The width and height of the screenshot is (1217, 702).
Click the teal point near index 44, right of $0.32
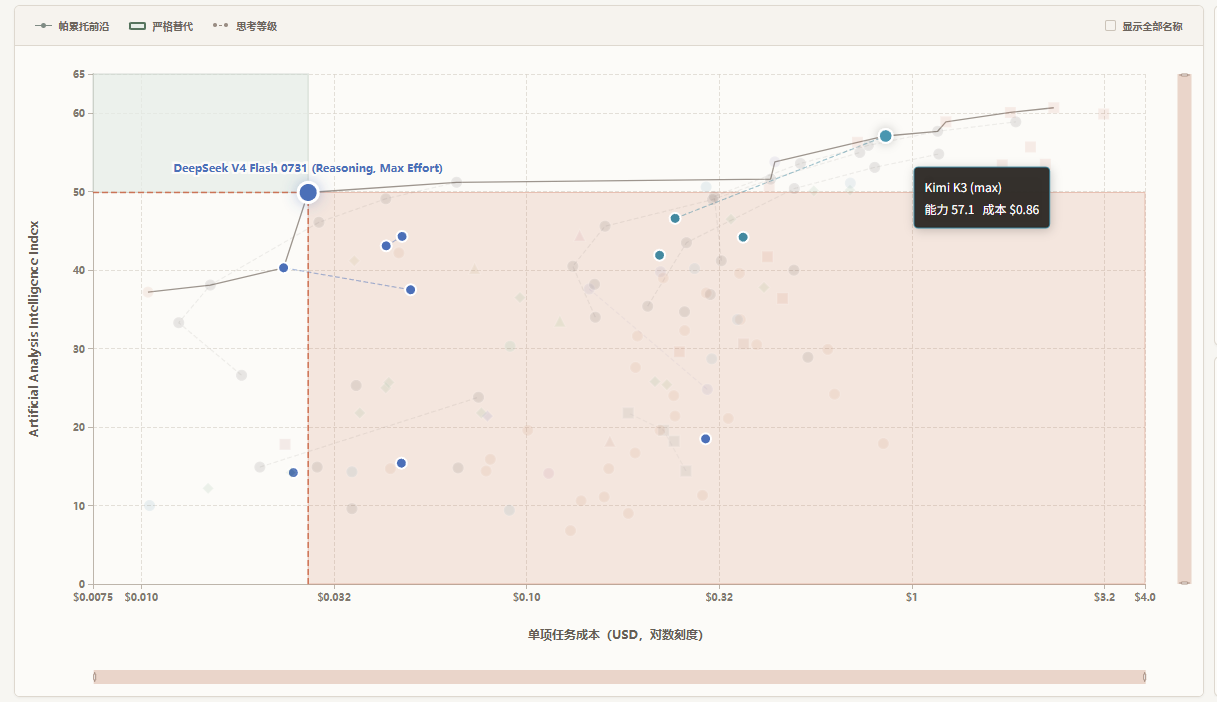click(743, 237)
